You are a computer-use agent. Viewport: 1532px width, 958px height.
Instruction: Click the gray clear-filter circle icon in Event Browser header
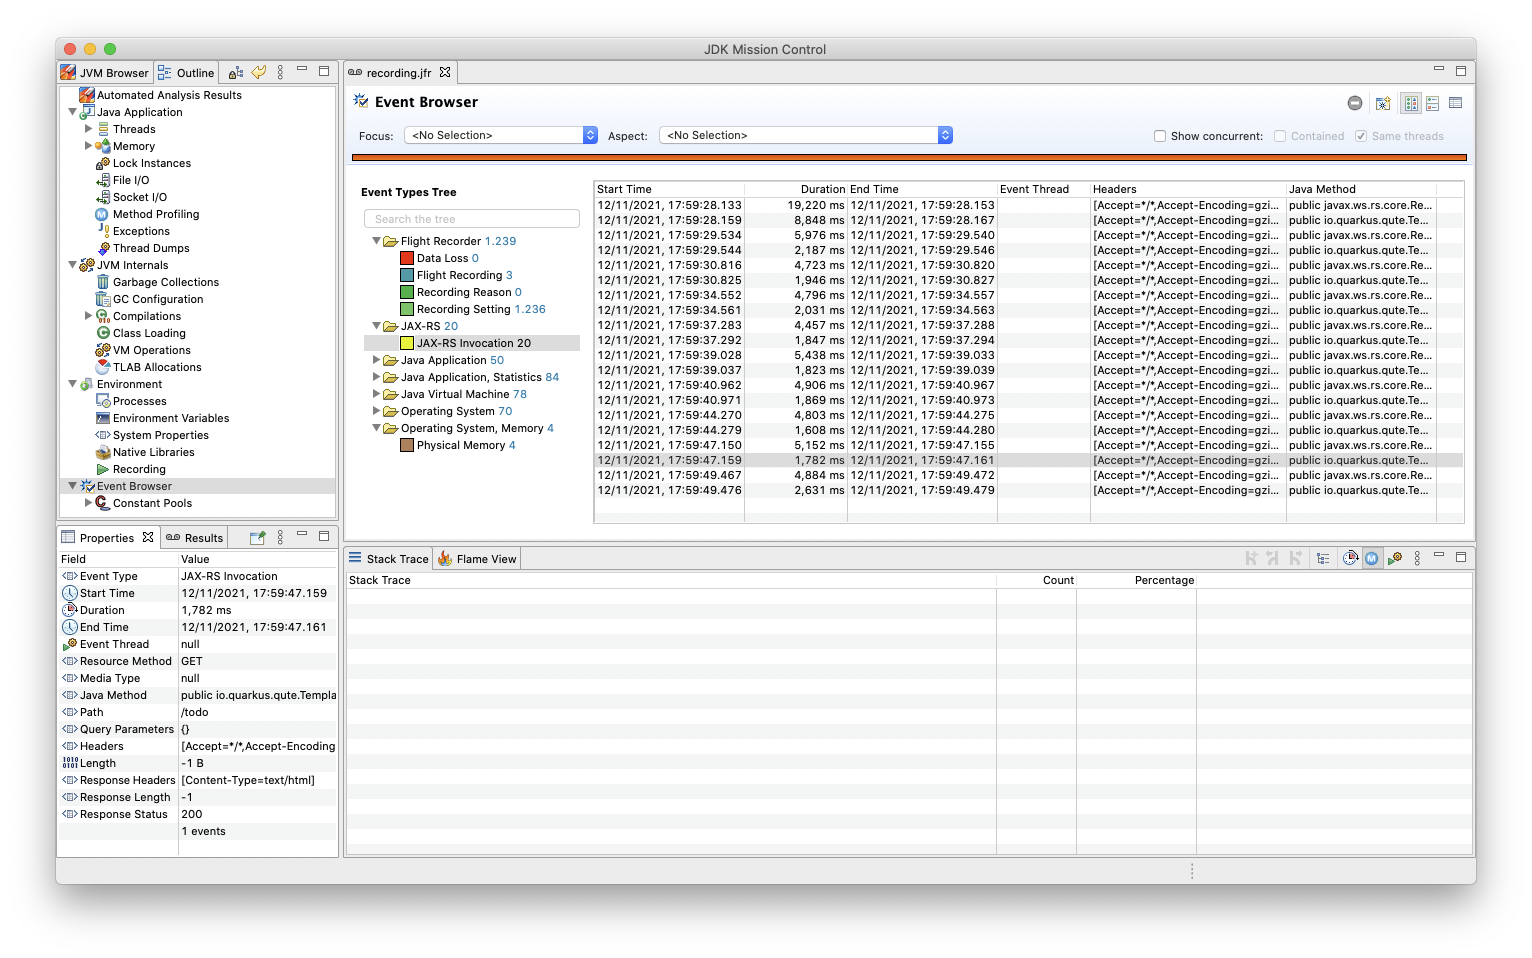[1355, 103]
